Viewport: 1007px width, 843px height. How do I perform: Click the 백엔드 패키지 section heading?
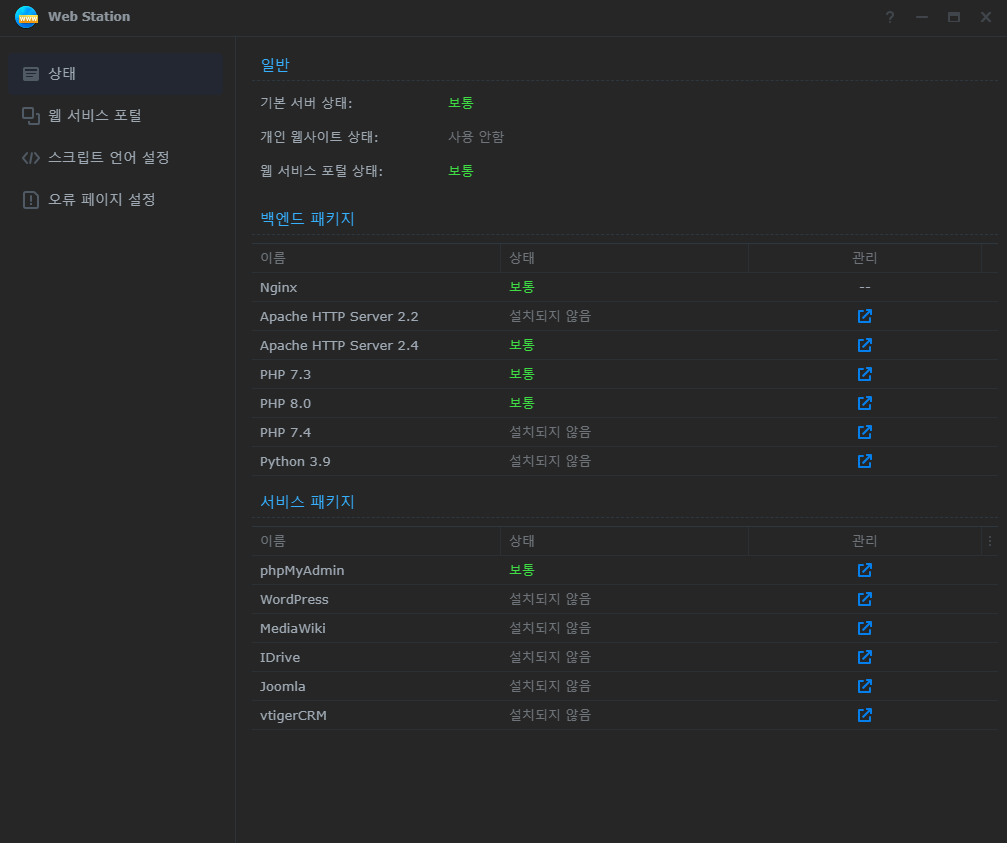coord(308,219)
